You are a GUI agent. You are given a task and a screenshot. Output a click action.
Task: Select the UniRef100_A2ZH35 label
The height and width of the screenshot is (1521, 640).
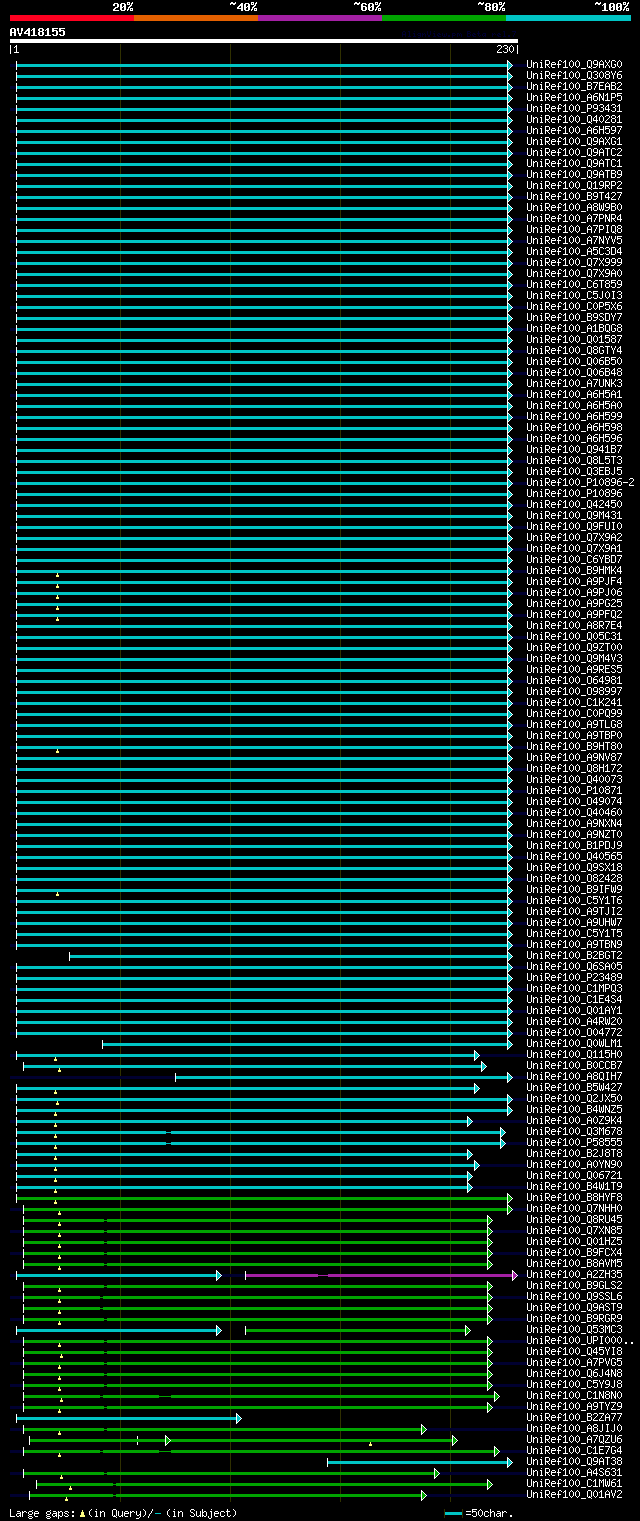(x=574, y=1275)
